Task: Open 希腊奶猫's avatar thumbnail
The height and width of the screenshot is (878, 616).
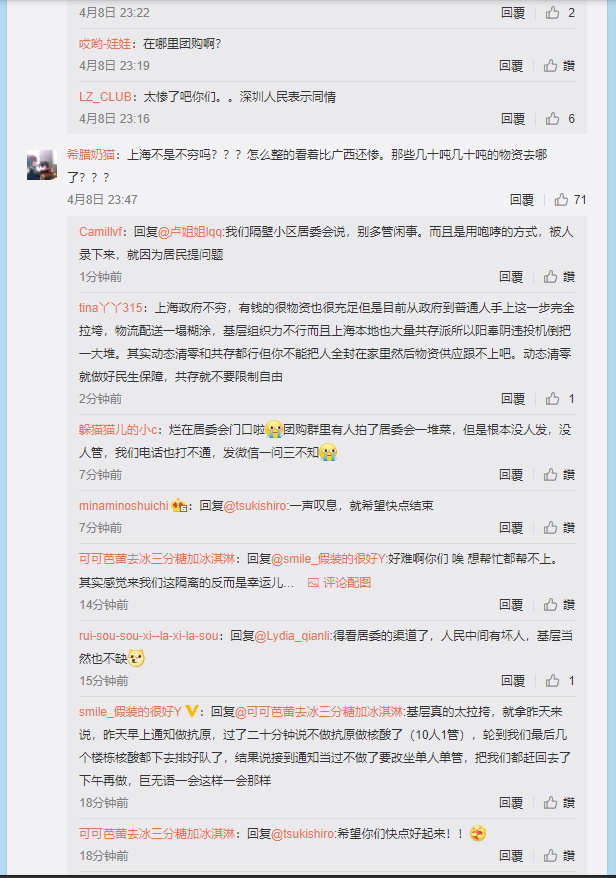Action: pyautogui.click(x=42, y=165)
